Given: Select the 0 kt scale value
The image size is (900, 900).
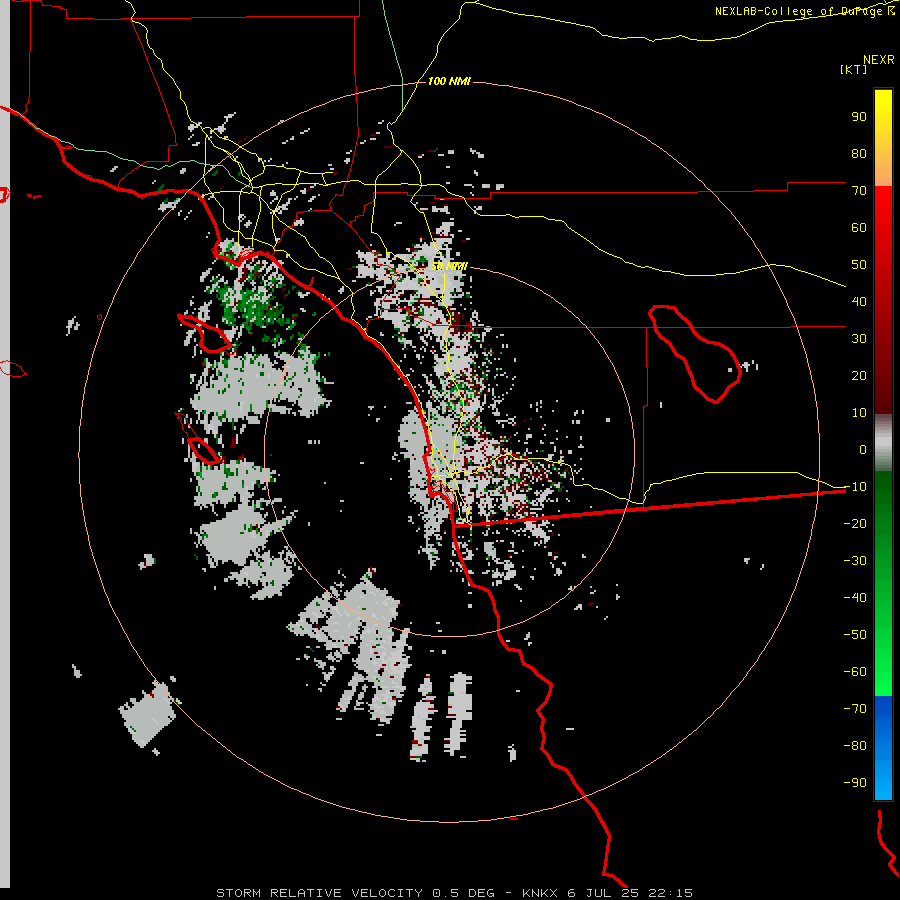Looking at the screenshot, I should [x=863, y=450].
